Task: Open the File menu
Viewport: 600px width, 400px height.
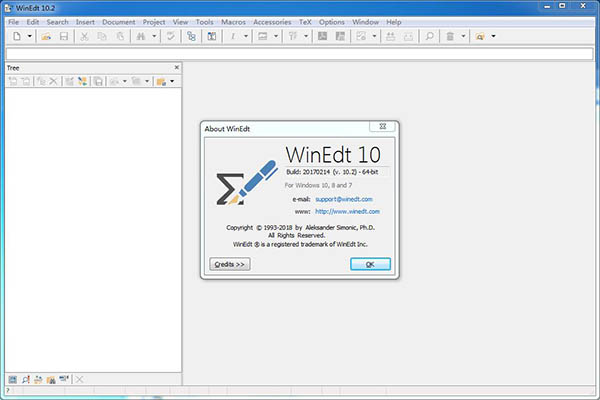Action: click(x=13, y=22)
